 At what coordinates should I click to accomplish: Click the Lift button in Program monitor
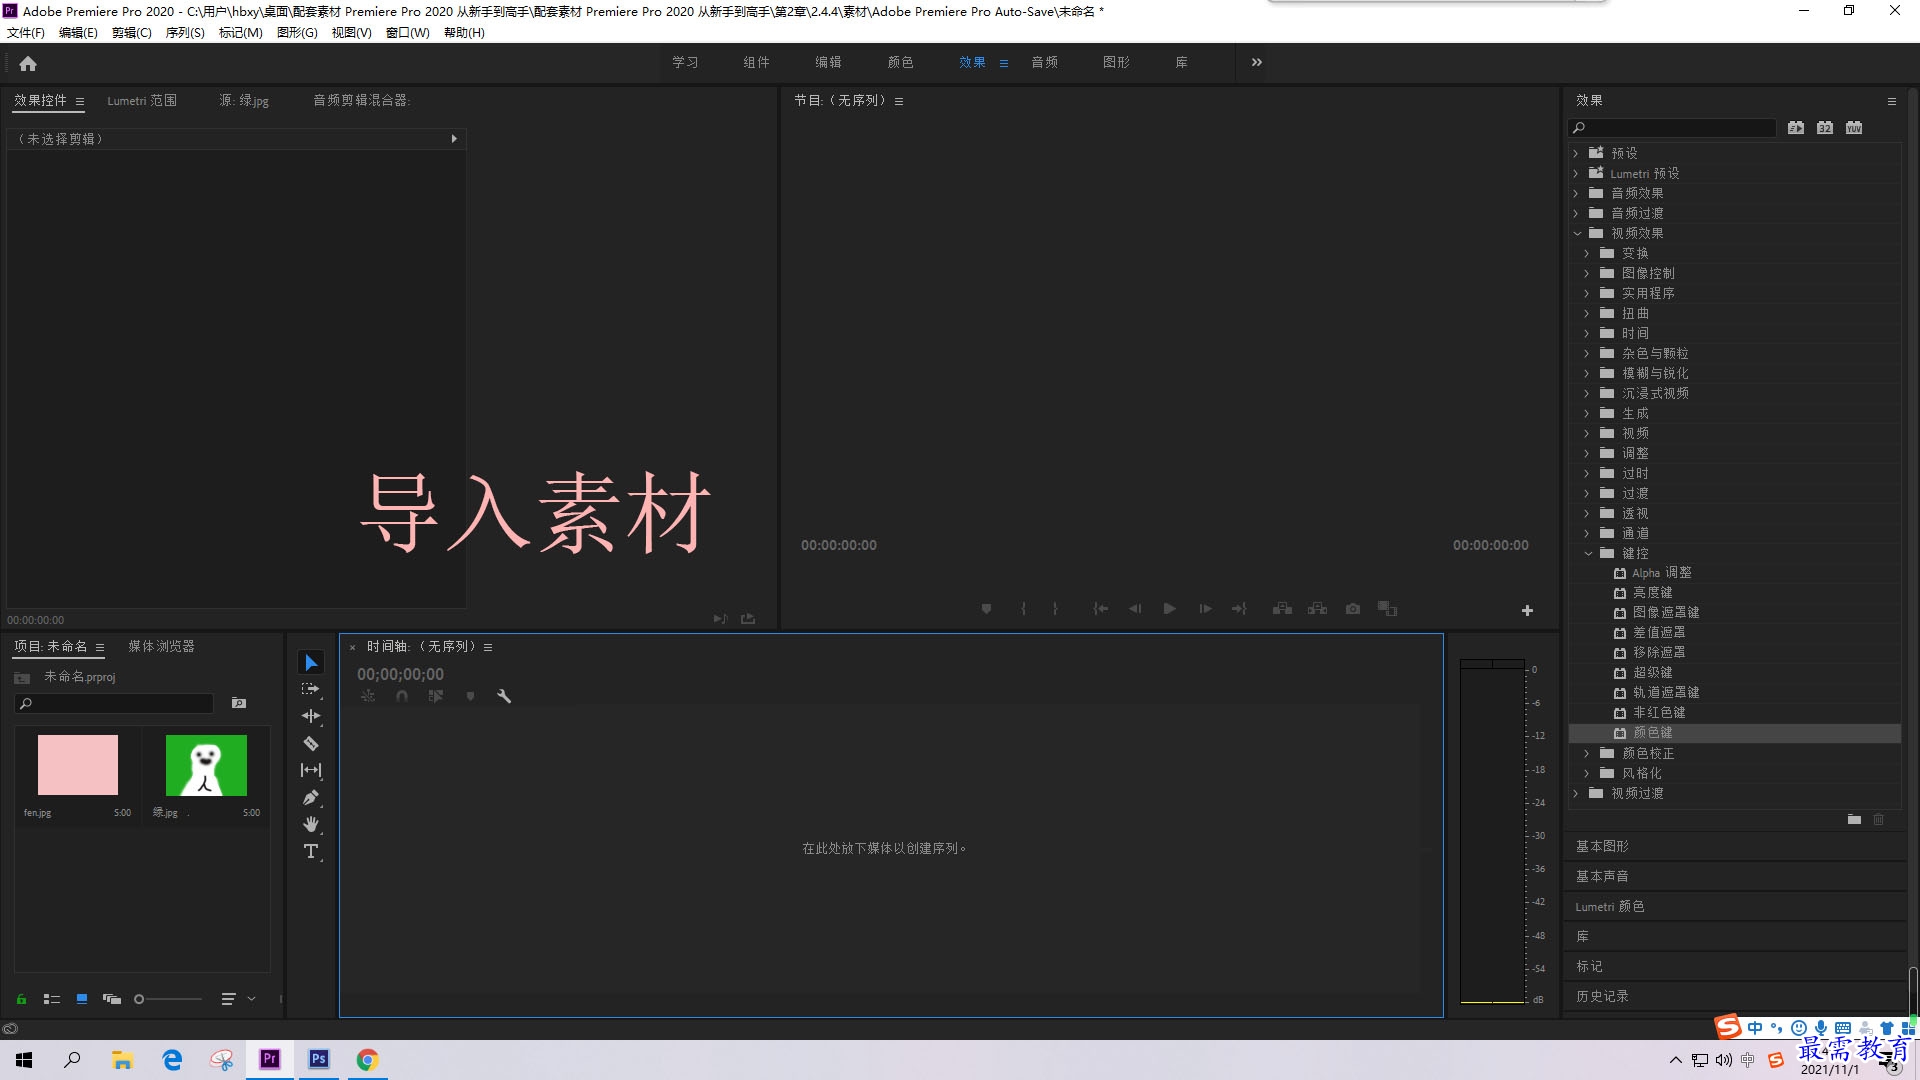(1282, 609)
